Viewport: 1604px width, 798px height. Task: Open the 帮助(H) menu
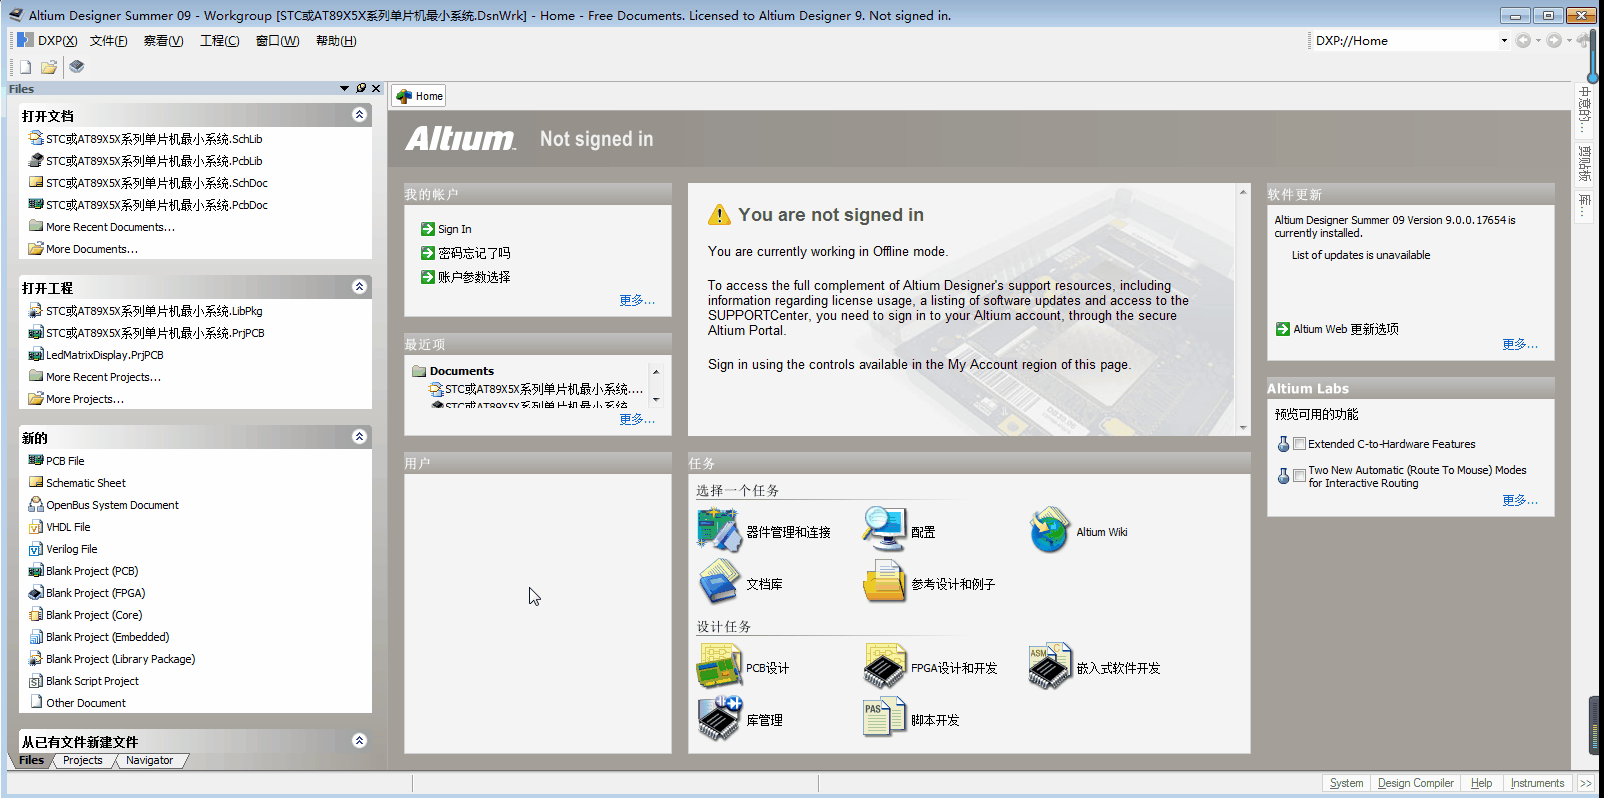[336, 41]
